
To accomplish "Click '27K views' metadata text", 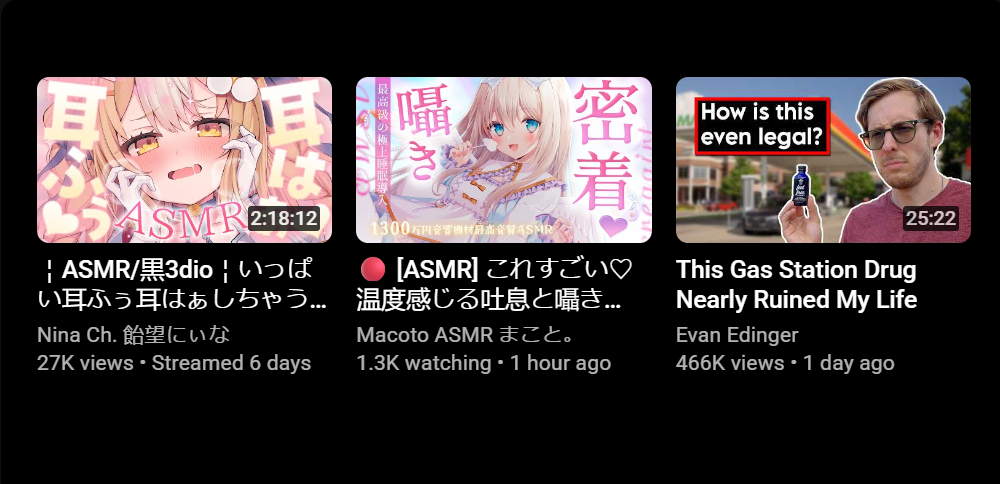I will tap(85, 363).
